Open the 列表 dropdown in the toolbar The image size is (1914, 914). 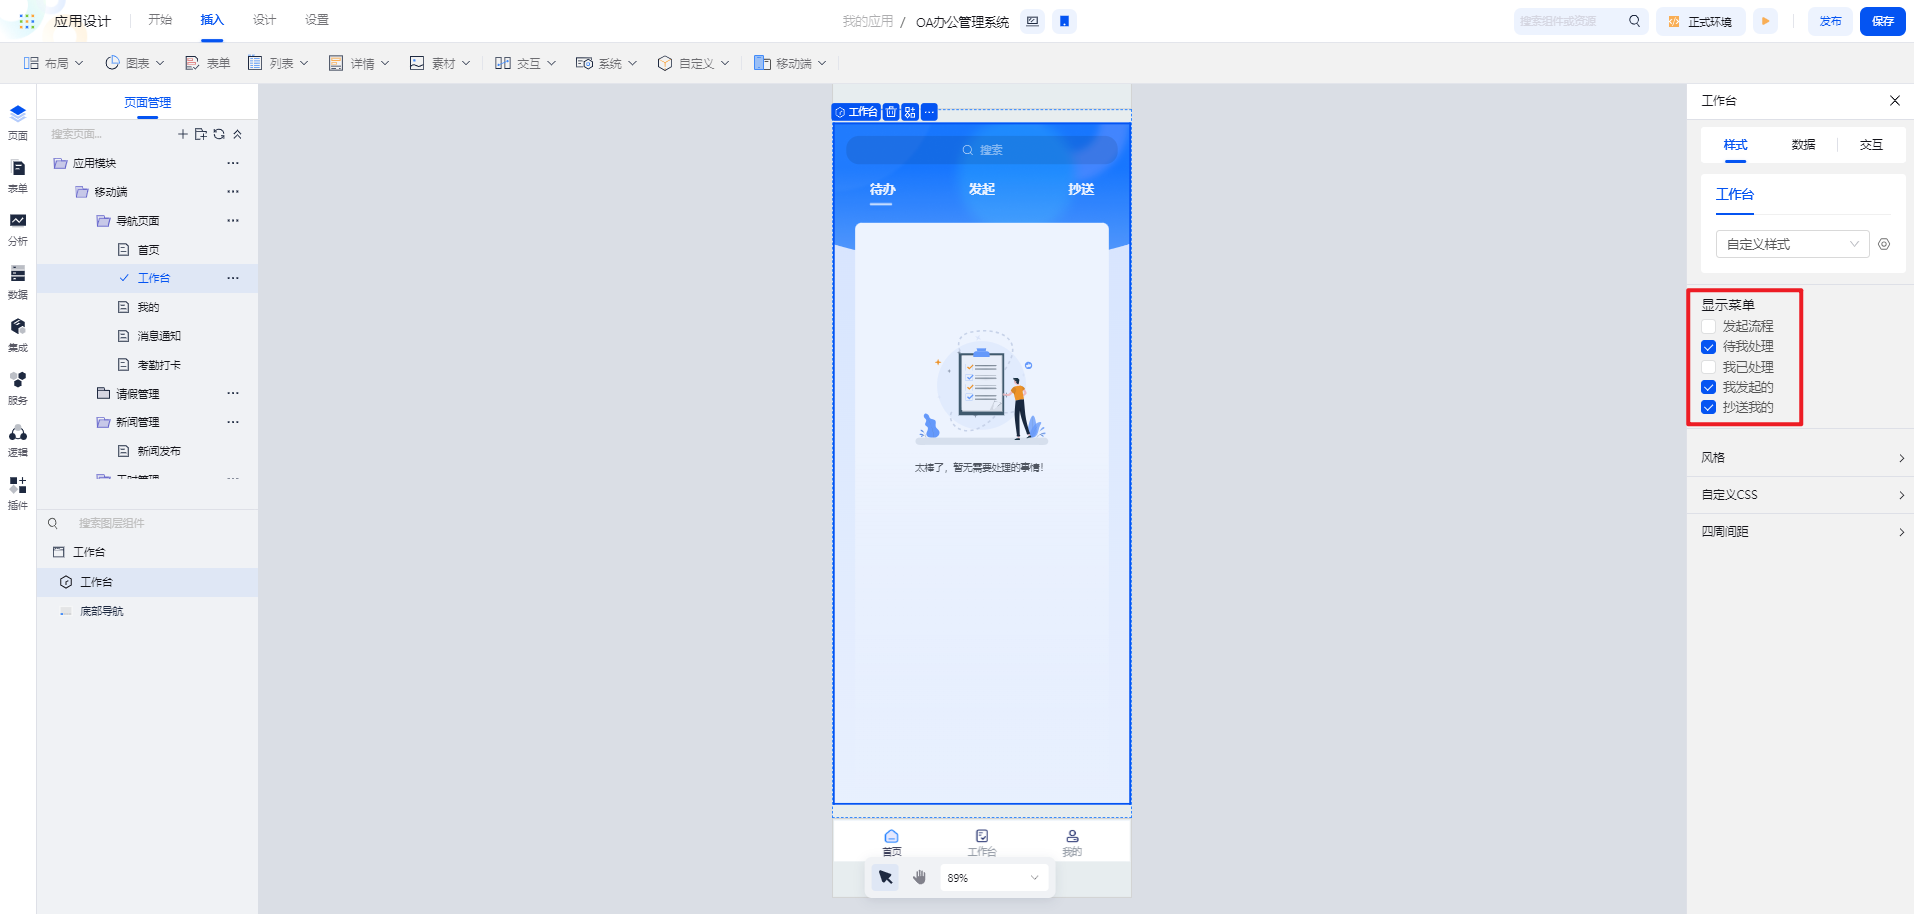pos(279,63)
